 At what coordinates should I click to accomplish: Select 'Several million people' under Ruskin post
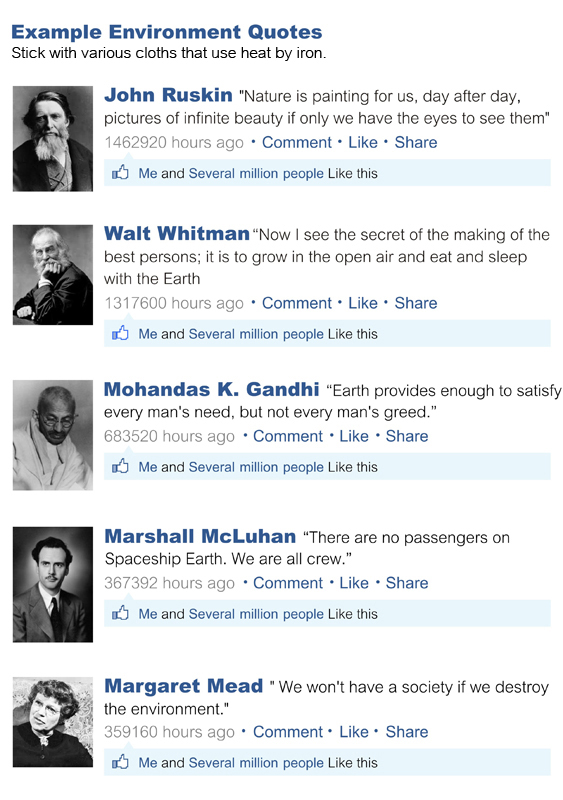[256, 173]
